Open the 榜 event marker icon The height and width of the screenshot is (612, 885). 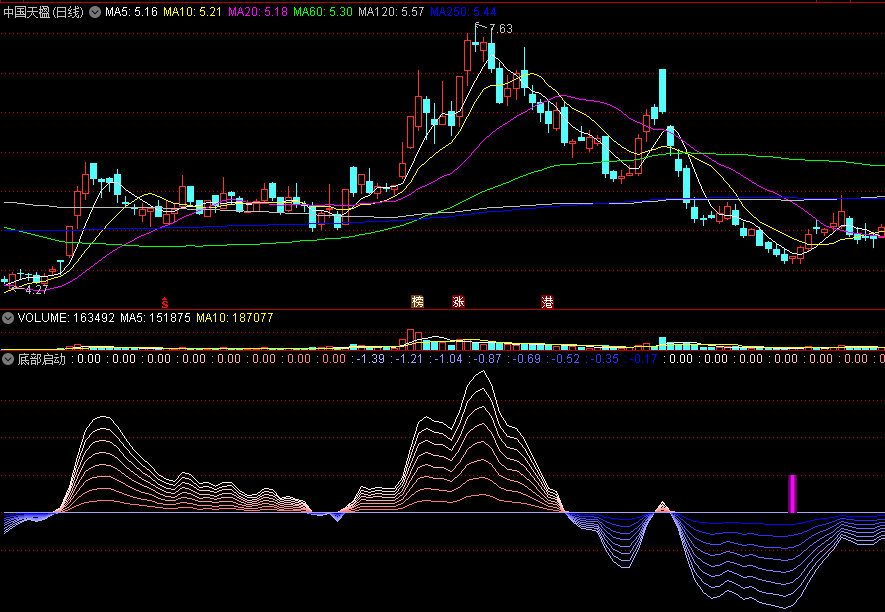(x=418, y=302)
